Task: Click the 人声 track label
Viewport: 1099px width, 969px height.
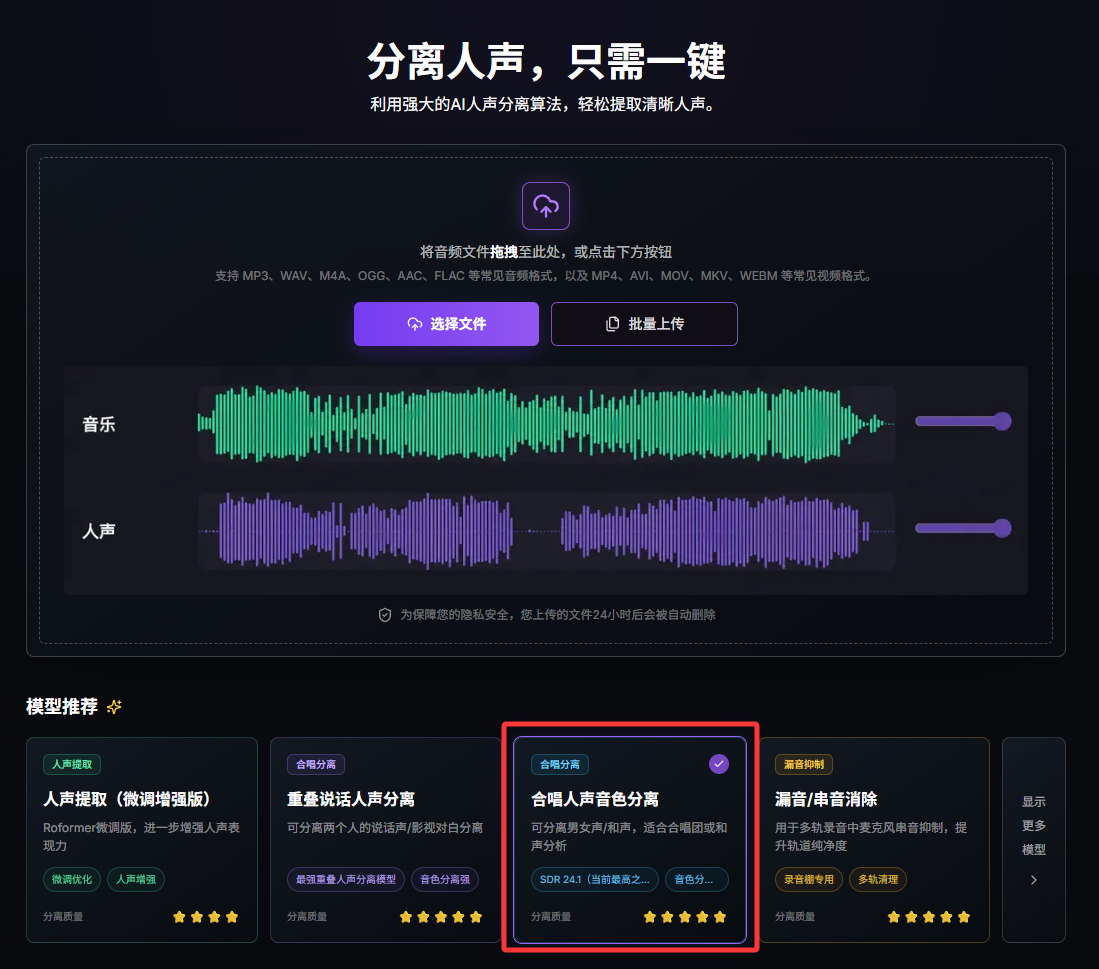Action: pyautogui.click(x=99, y=531)
